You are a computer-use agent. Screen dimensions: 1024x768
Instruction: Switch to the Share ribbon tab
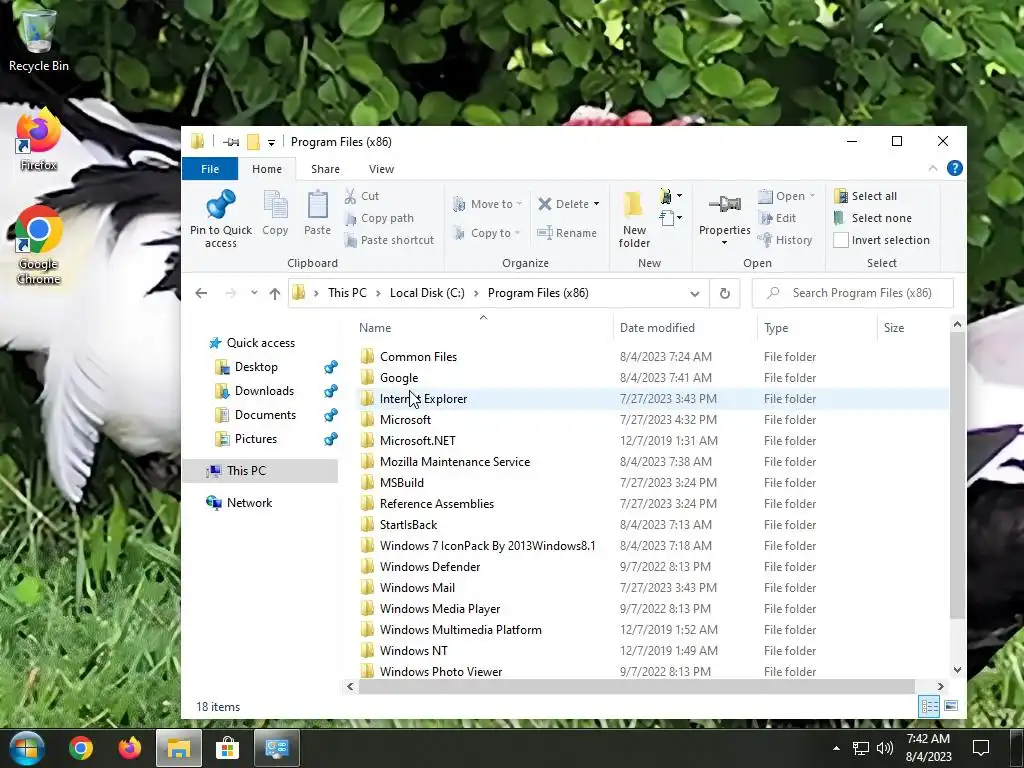tap(325, 169)
